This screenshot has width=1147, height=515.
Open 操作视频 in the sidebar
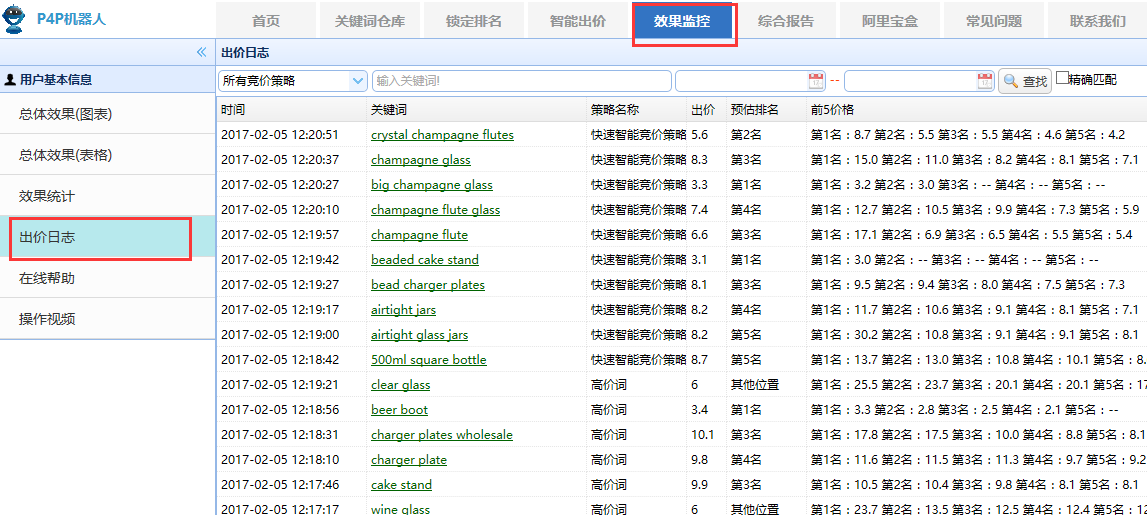coord(47,319)
